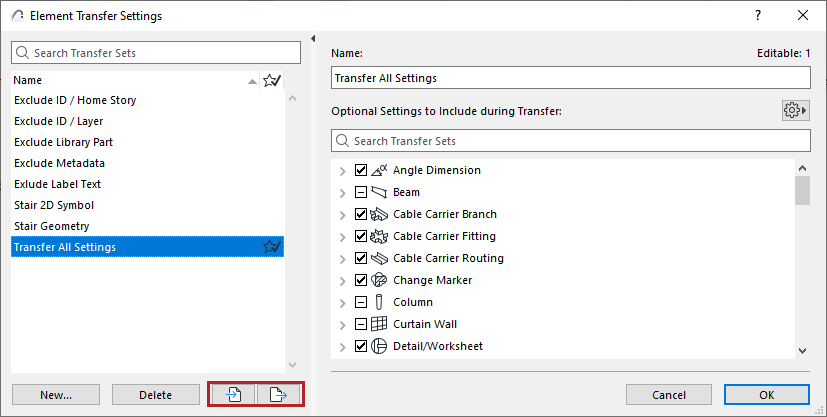Click the Change Marker element icon

pos(379,280)
